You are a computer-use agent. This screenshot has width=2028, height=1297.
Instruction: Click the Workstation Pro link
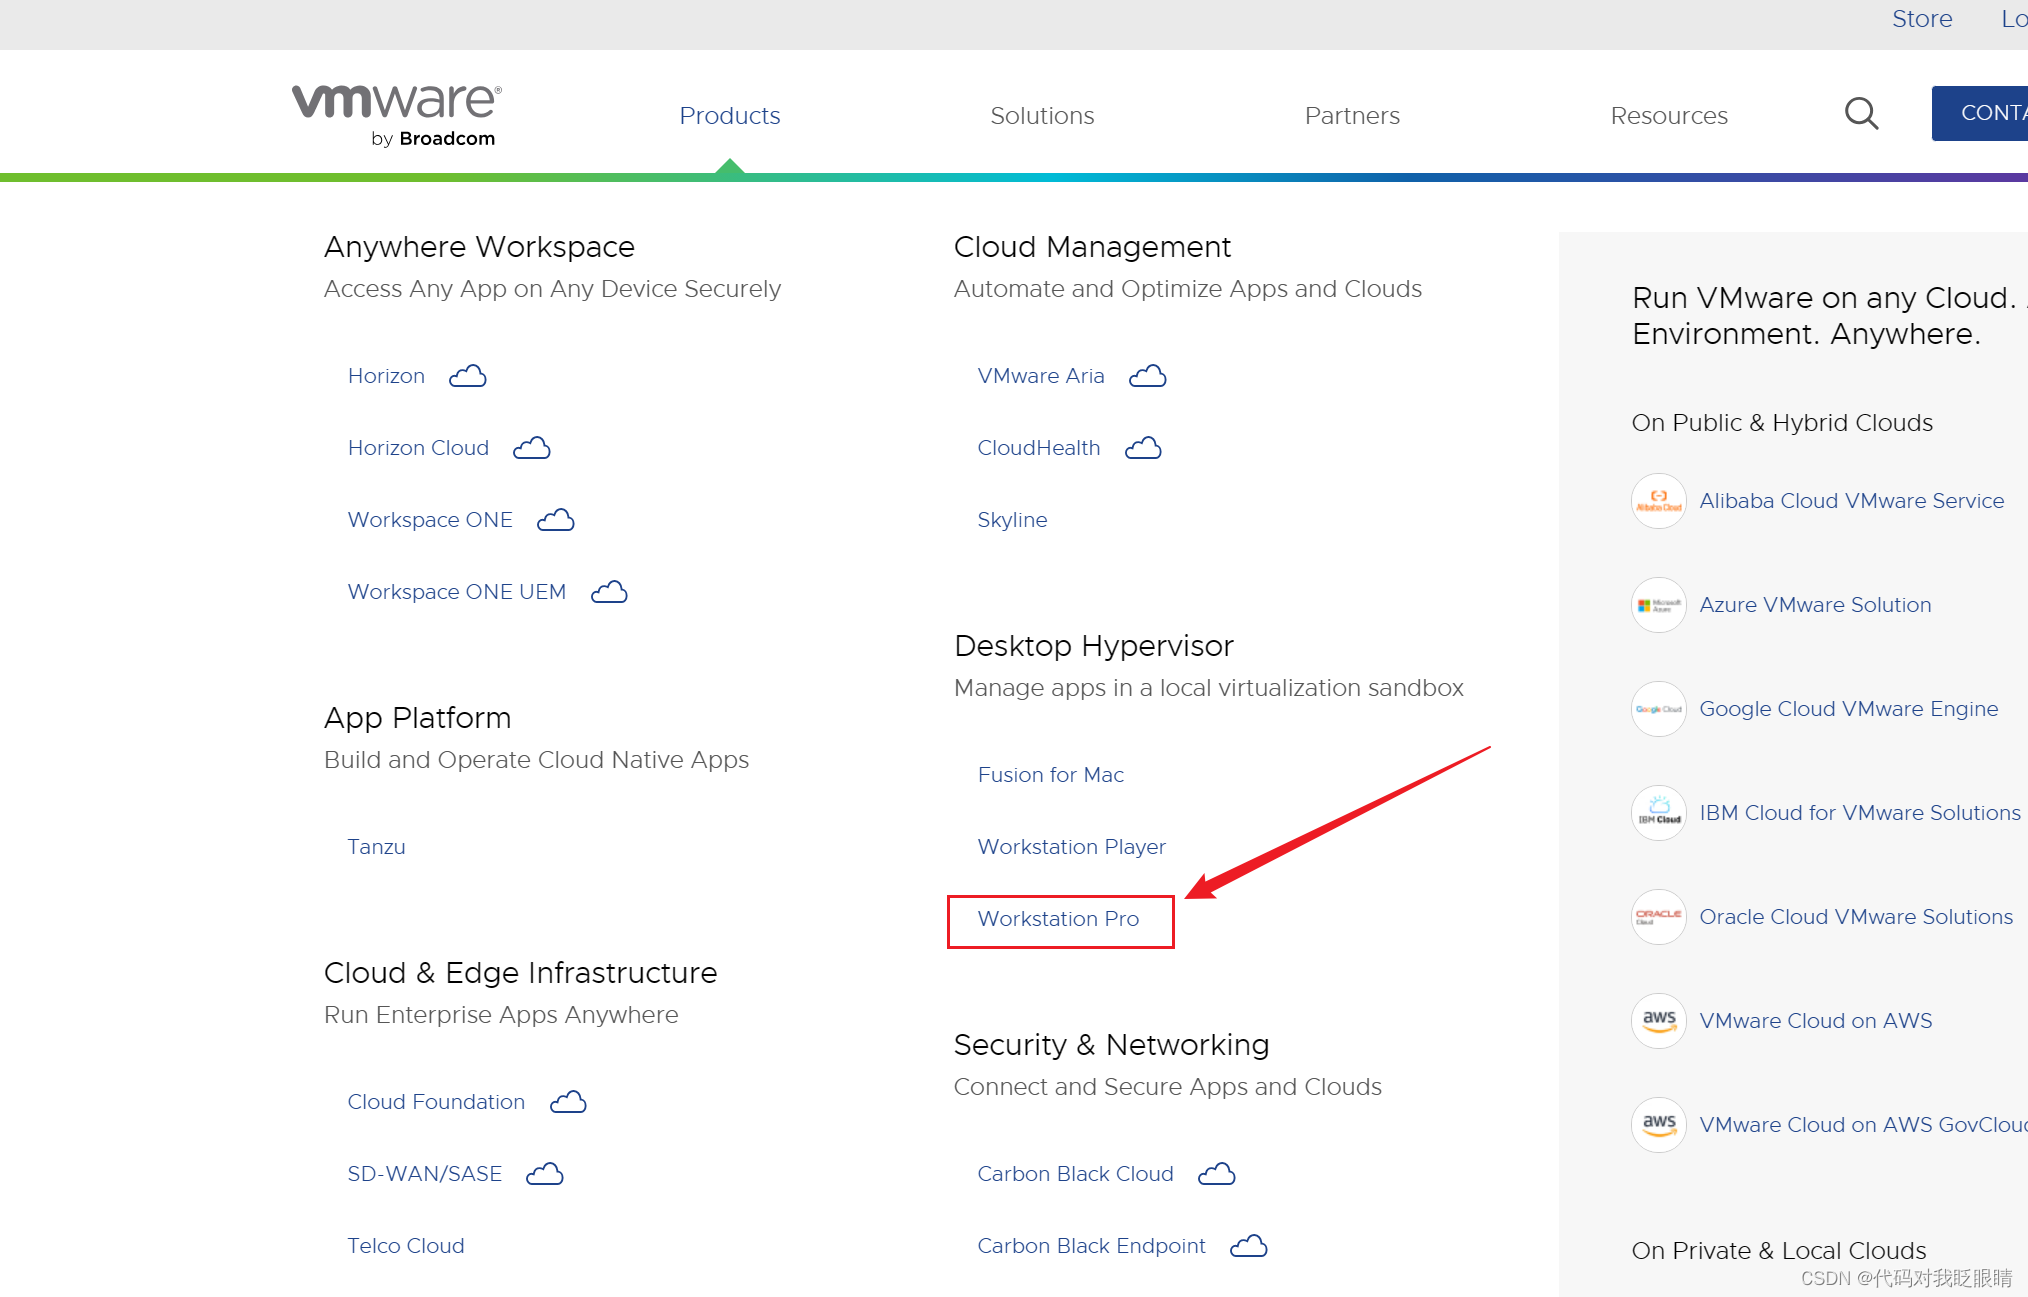click(x=1058, y=918)
